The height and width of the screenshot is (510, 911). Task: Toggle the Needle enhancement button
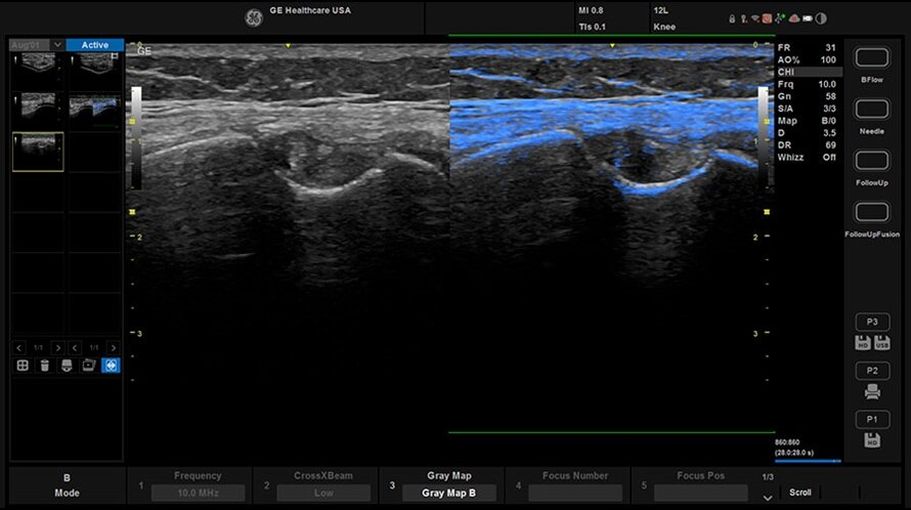point(872,109)
